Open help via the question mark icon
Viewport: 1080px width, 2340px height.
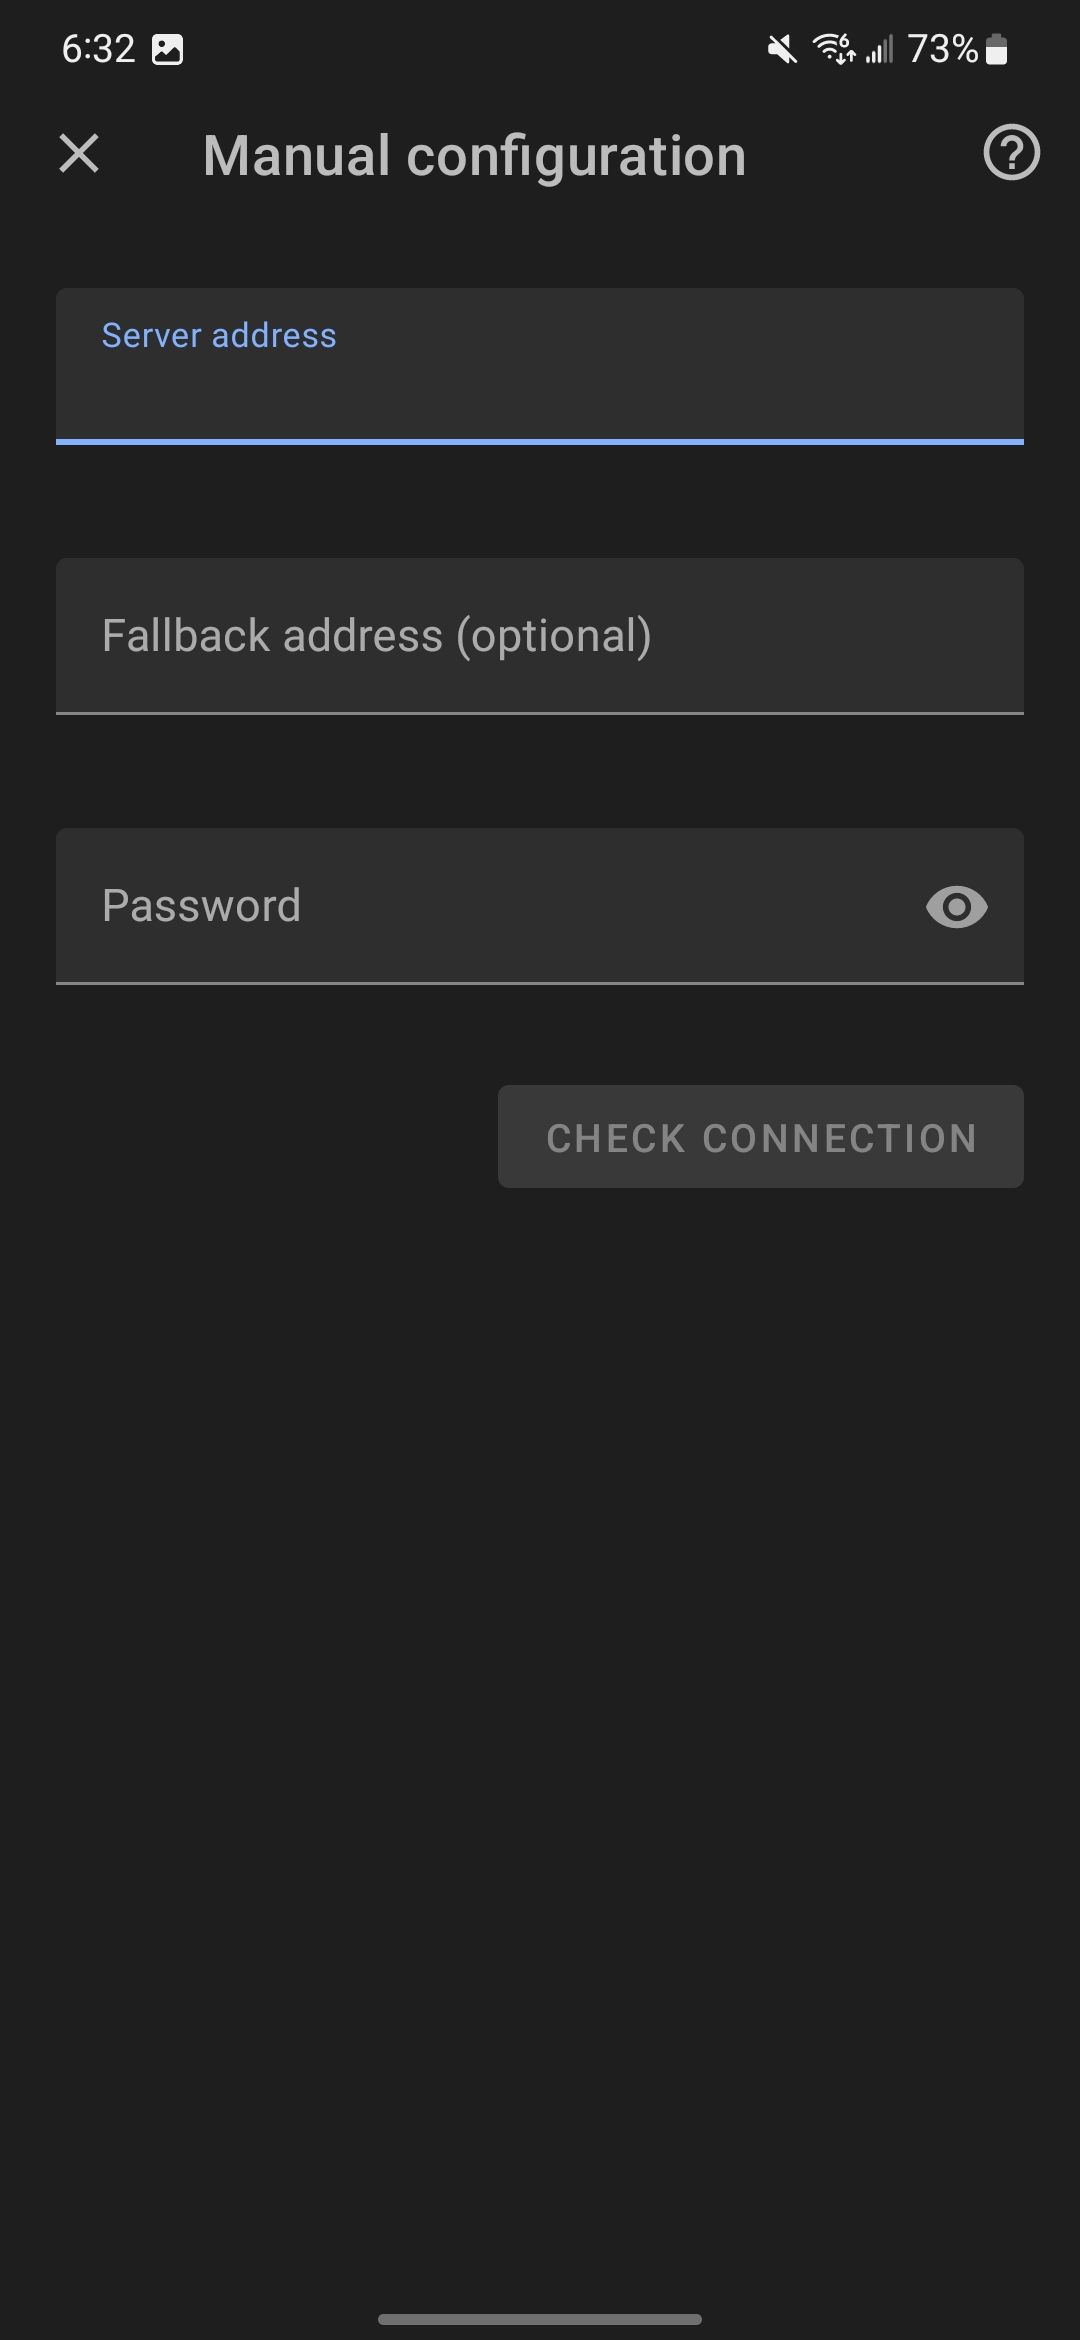(1011, 153)
